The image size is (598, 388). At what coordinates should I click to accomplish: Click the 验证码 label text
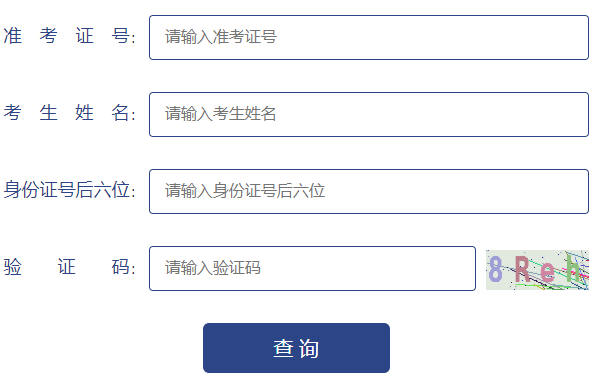69,267
